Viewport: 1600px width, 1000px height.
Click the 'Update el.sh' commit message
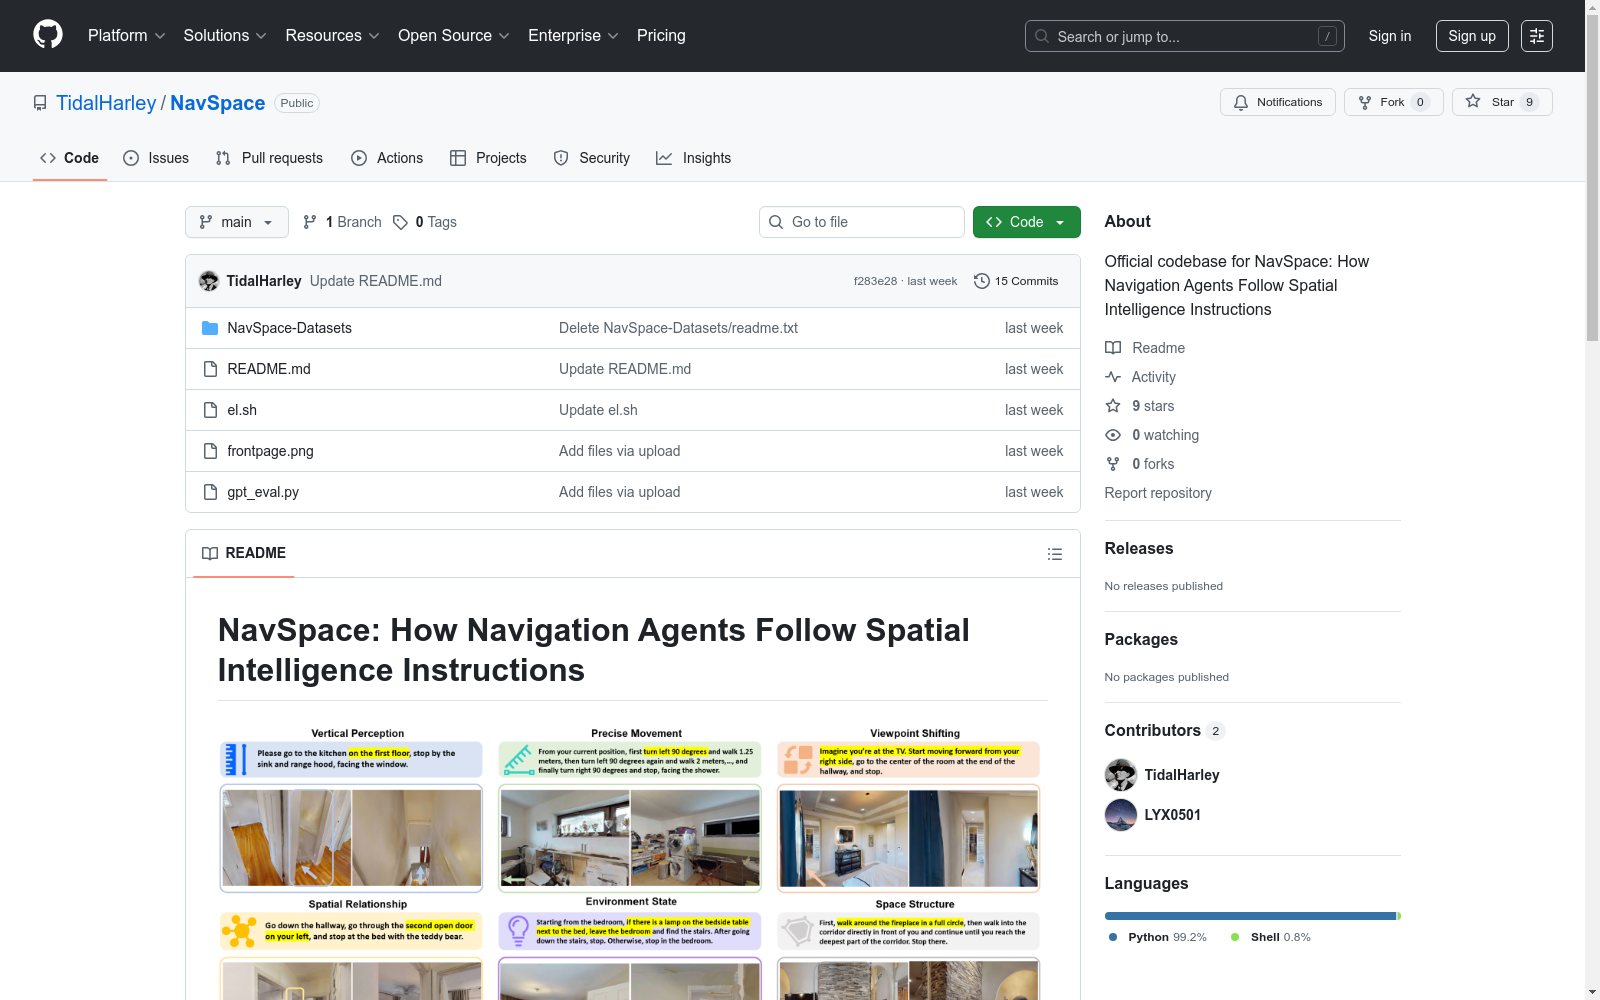598,410
